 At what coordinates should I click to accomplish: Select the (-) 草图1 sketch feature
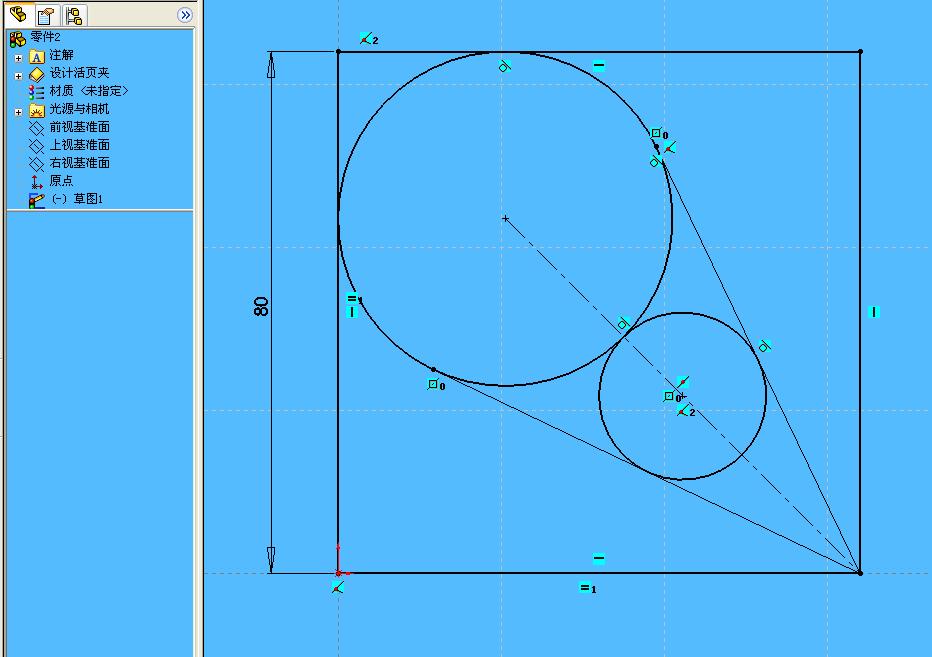click(66, 199)
